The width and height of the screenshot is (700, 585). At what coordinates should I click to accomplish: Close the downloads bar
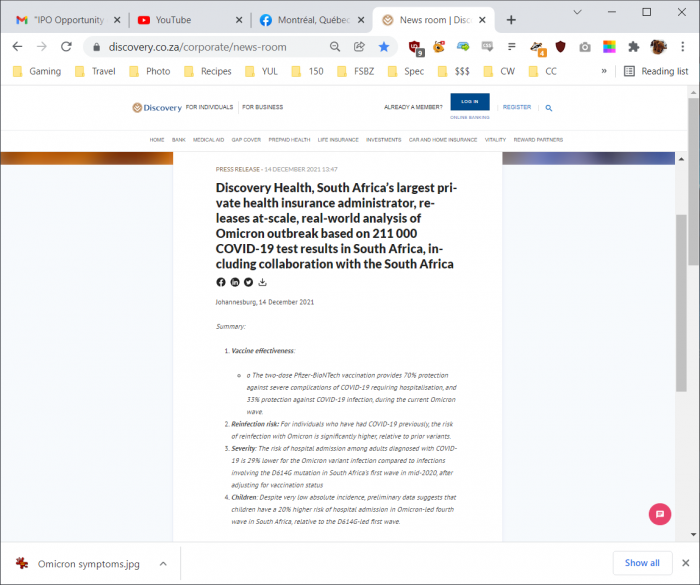686,563
